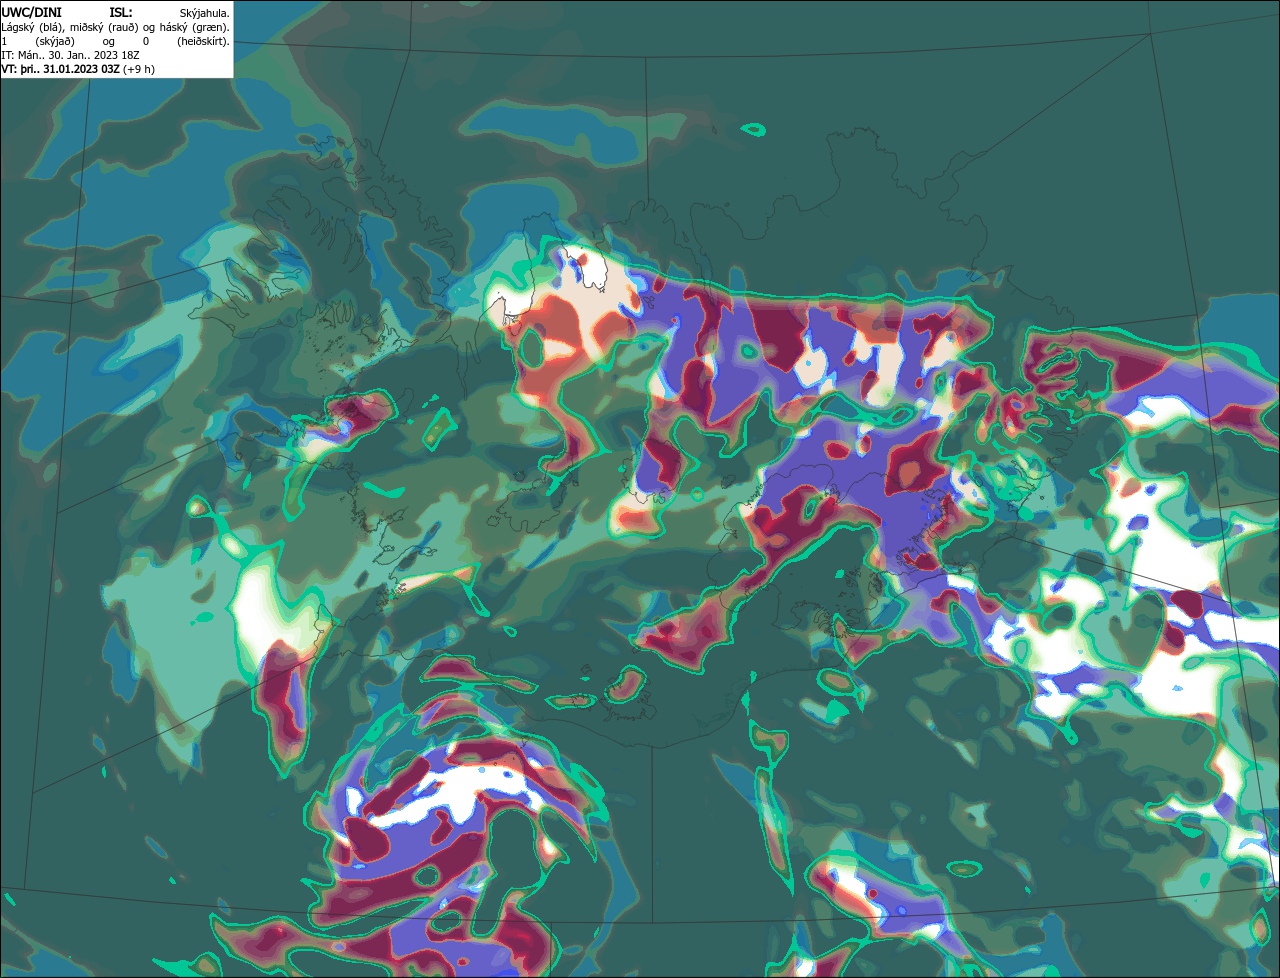Image resolution: width=1280 pixels, height=978 pixels.
Task: Click the word 'Skýjahula.' in the legend
Action: (x=205, y=13)
